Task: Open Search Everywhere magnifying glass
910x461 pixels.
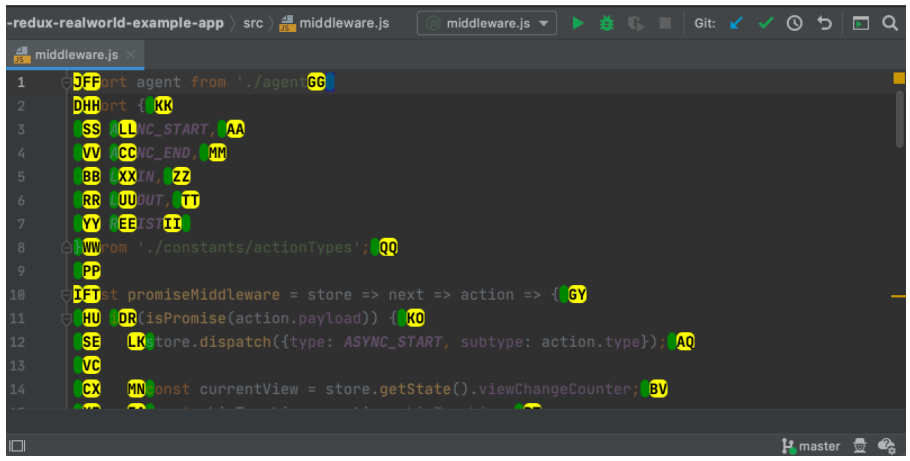Action: [x=889, y=23]
